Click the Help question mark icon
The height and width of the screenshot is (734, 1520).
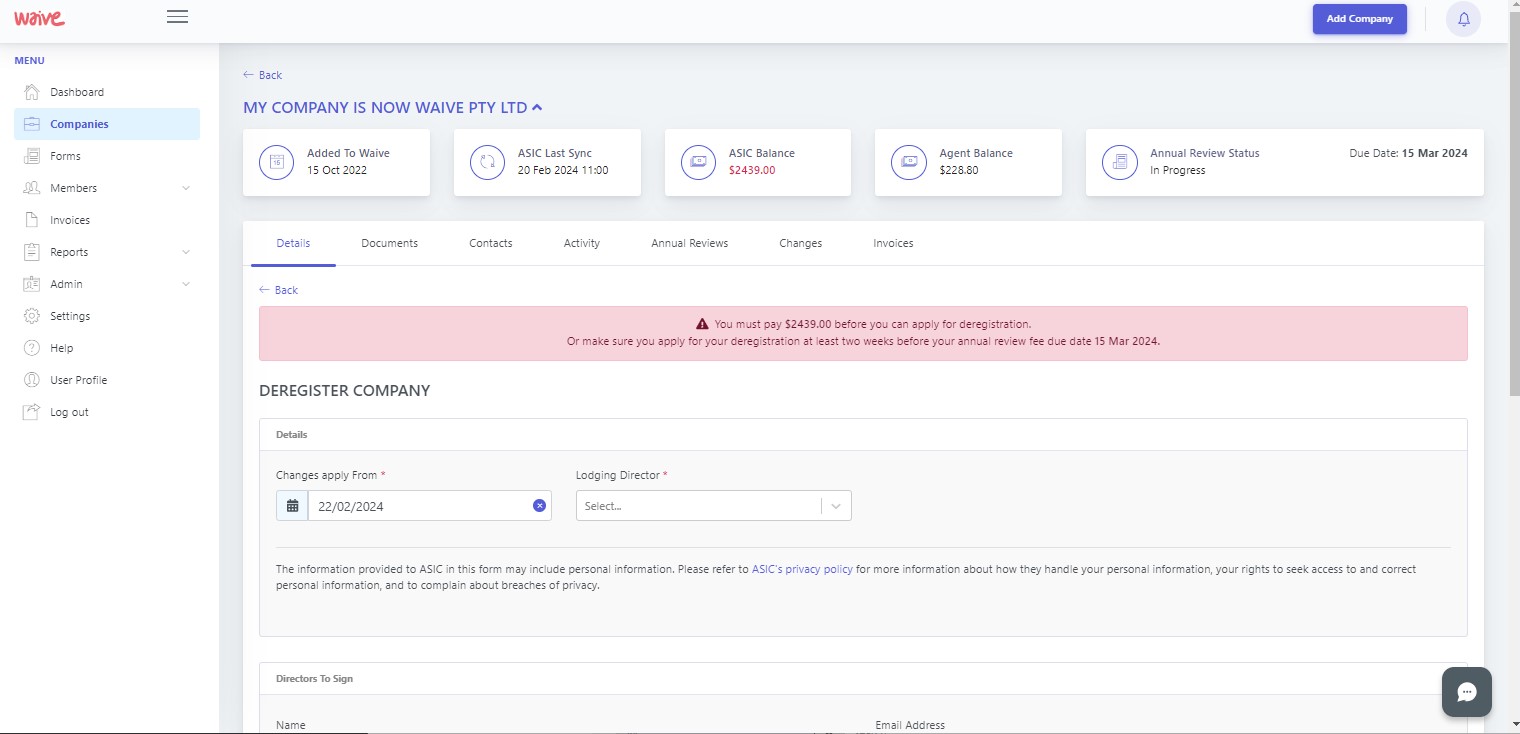click(x=31, y=348)
